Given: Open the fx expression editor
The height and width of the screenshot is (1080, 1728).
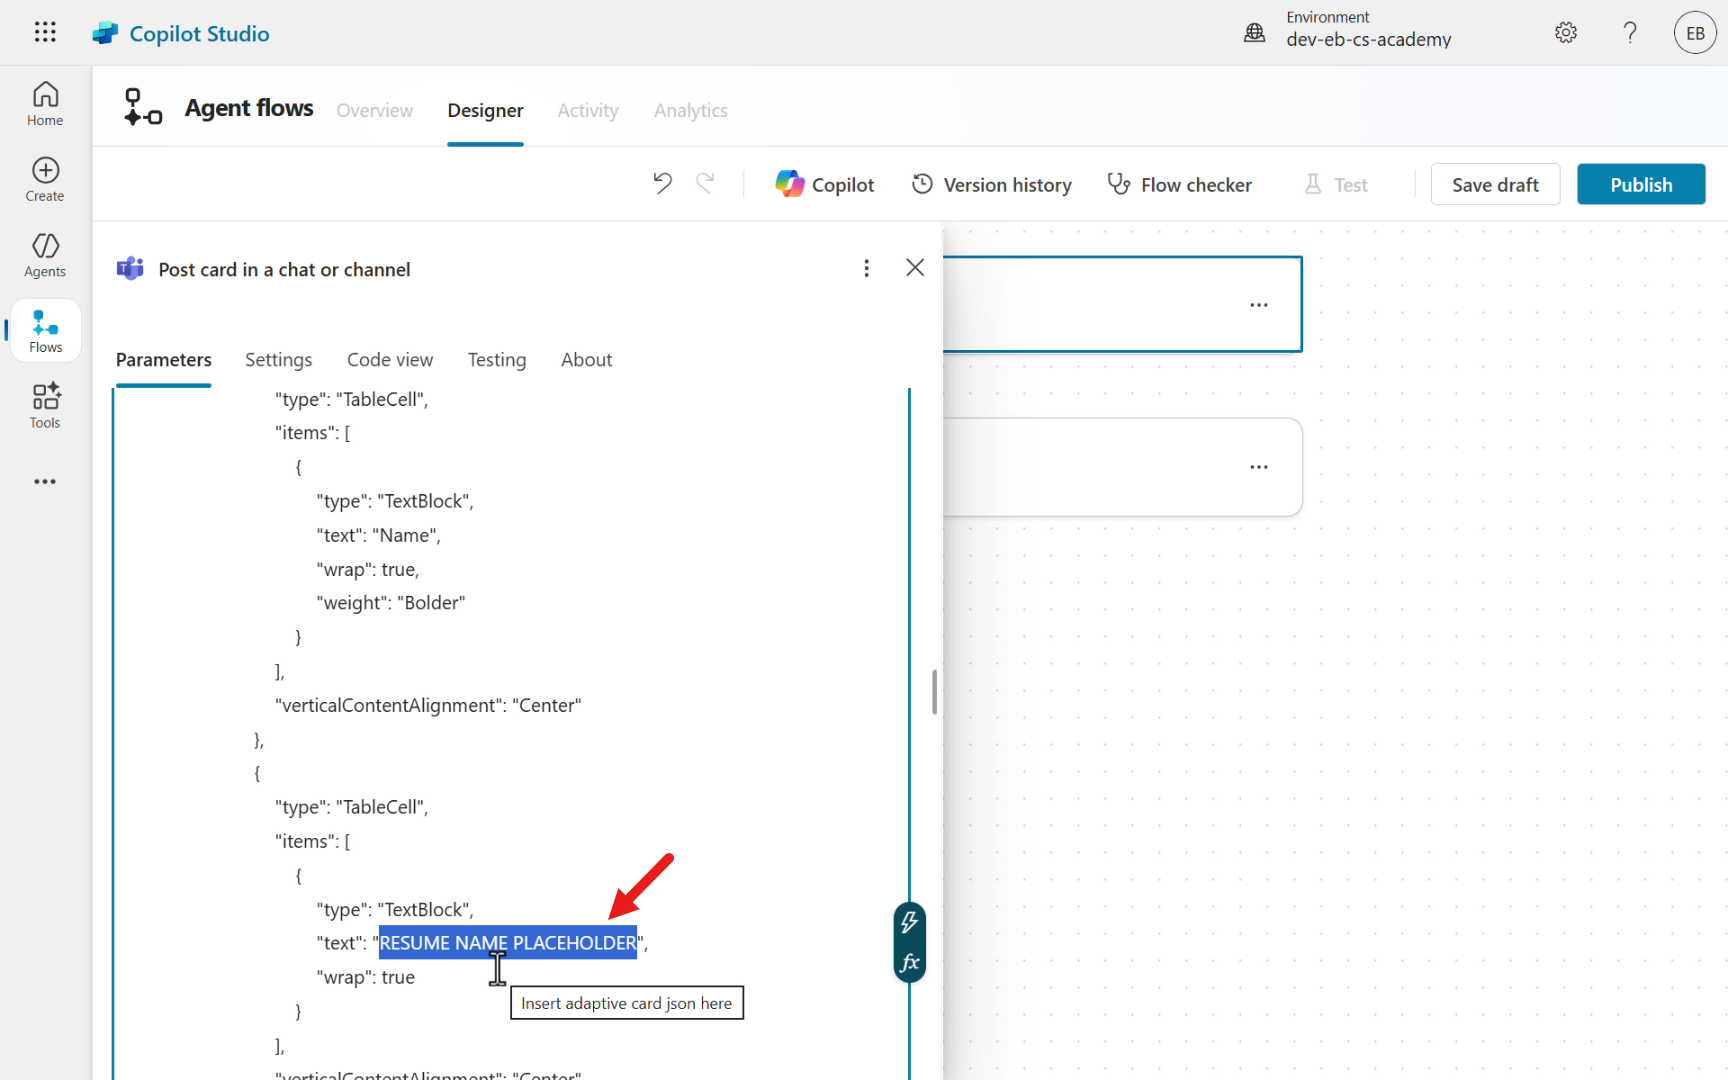Looking at the screenshot, I should [x=909, y=963].
